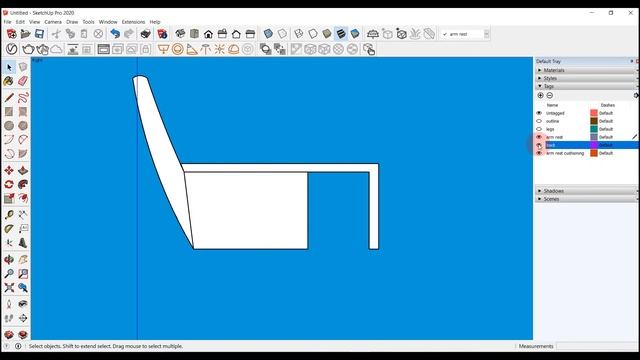Open the Camera menu
640x360 pixels.
[x=53, y=22]
